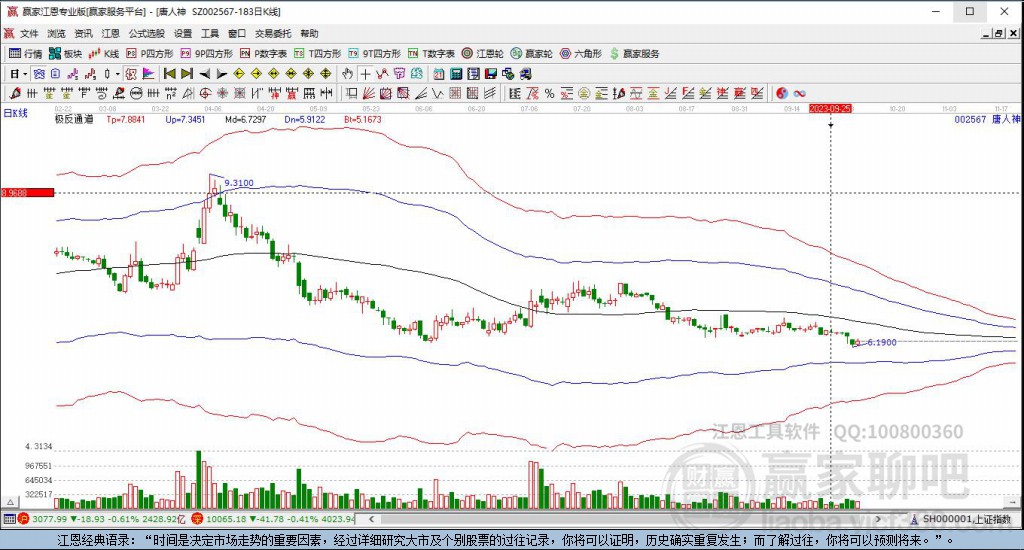Open the 工具 menu
Image resolution: width=1024 pixels, height=550 pixels.
[210, 33]
